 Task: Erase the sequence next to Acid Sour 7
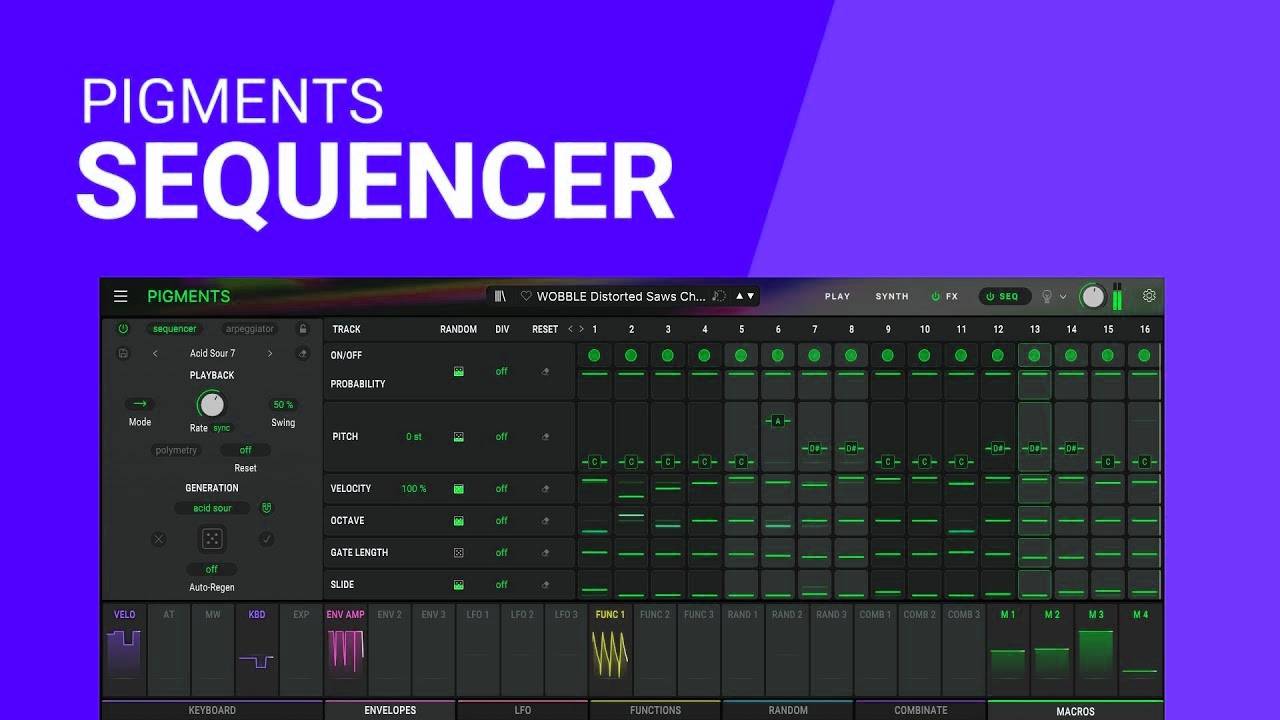pos(303,353)
